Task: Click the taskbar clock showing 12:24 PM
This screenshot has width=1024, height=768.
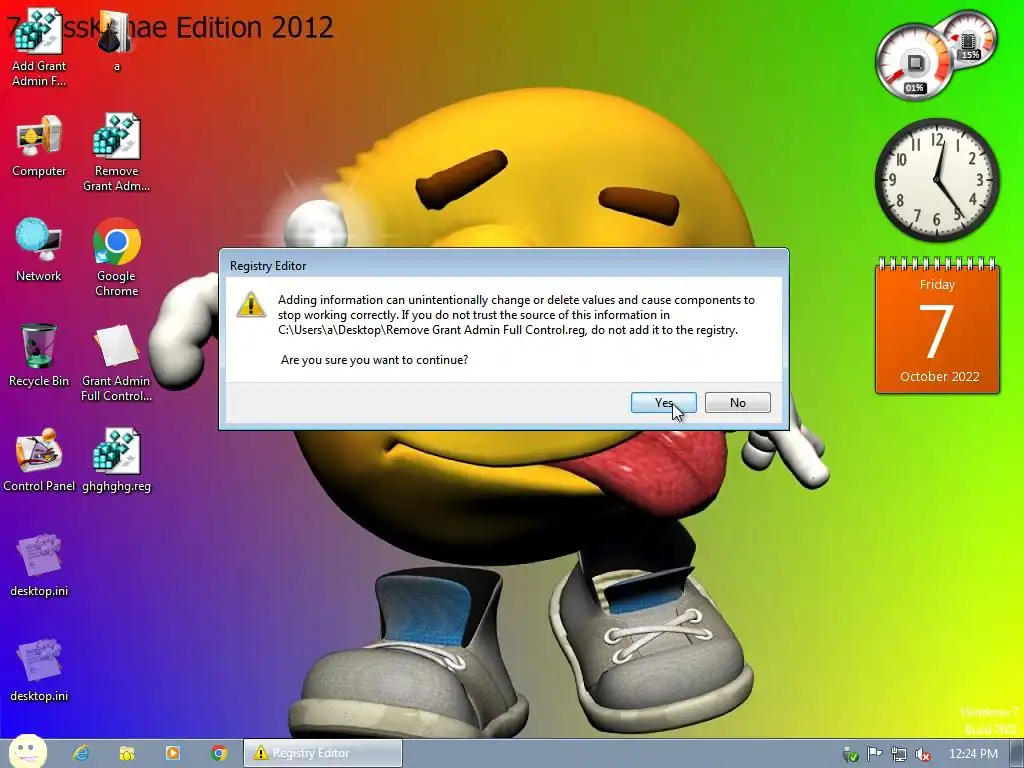Action: [973, 754]
